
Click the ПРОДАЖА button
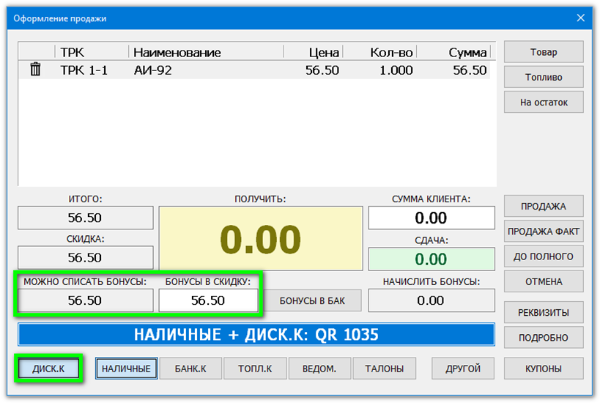tap(543, 207)
